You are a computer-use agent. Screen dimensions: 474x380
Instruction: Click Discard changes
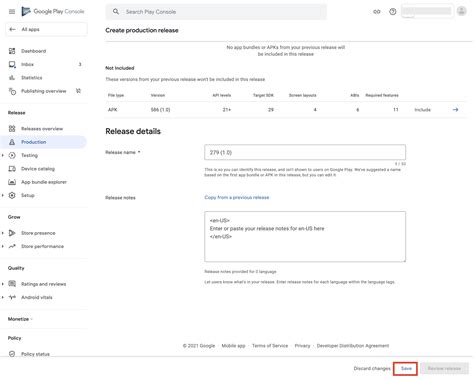pos(372,368)
